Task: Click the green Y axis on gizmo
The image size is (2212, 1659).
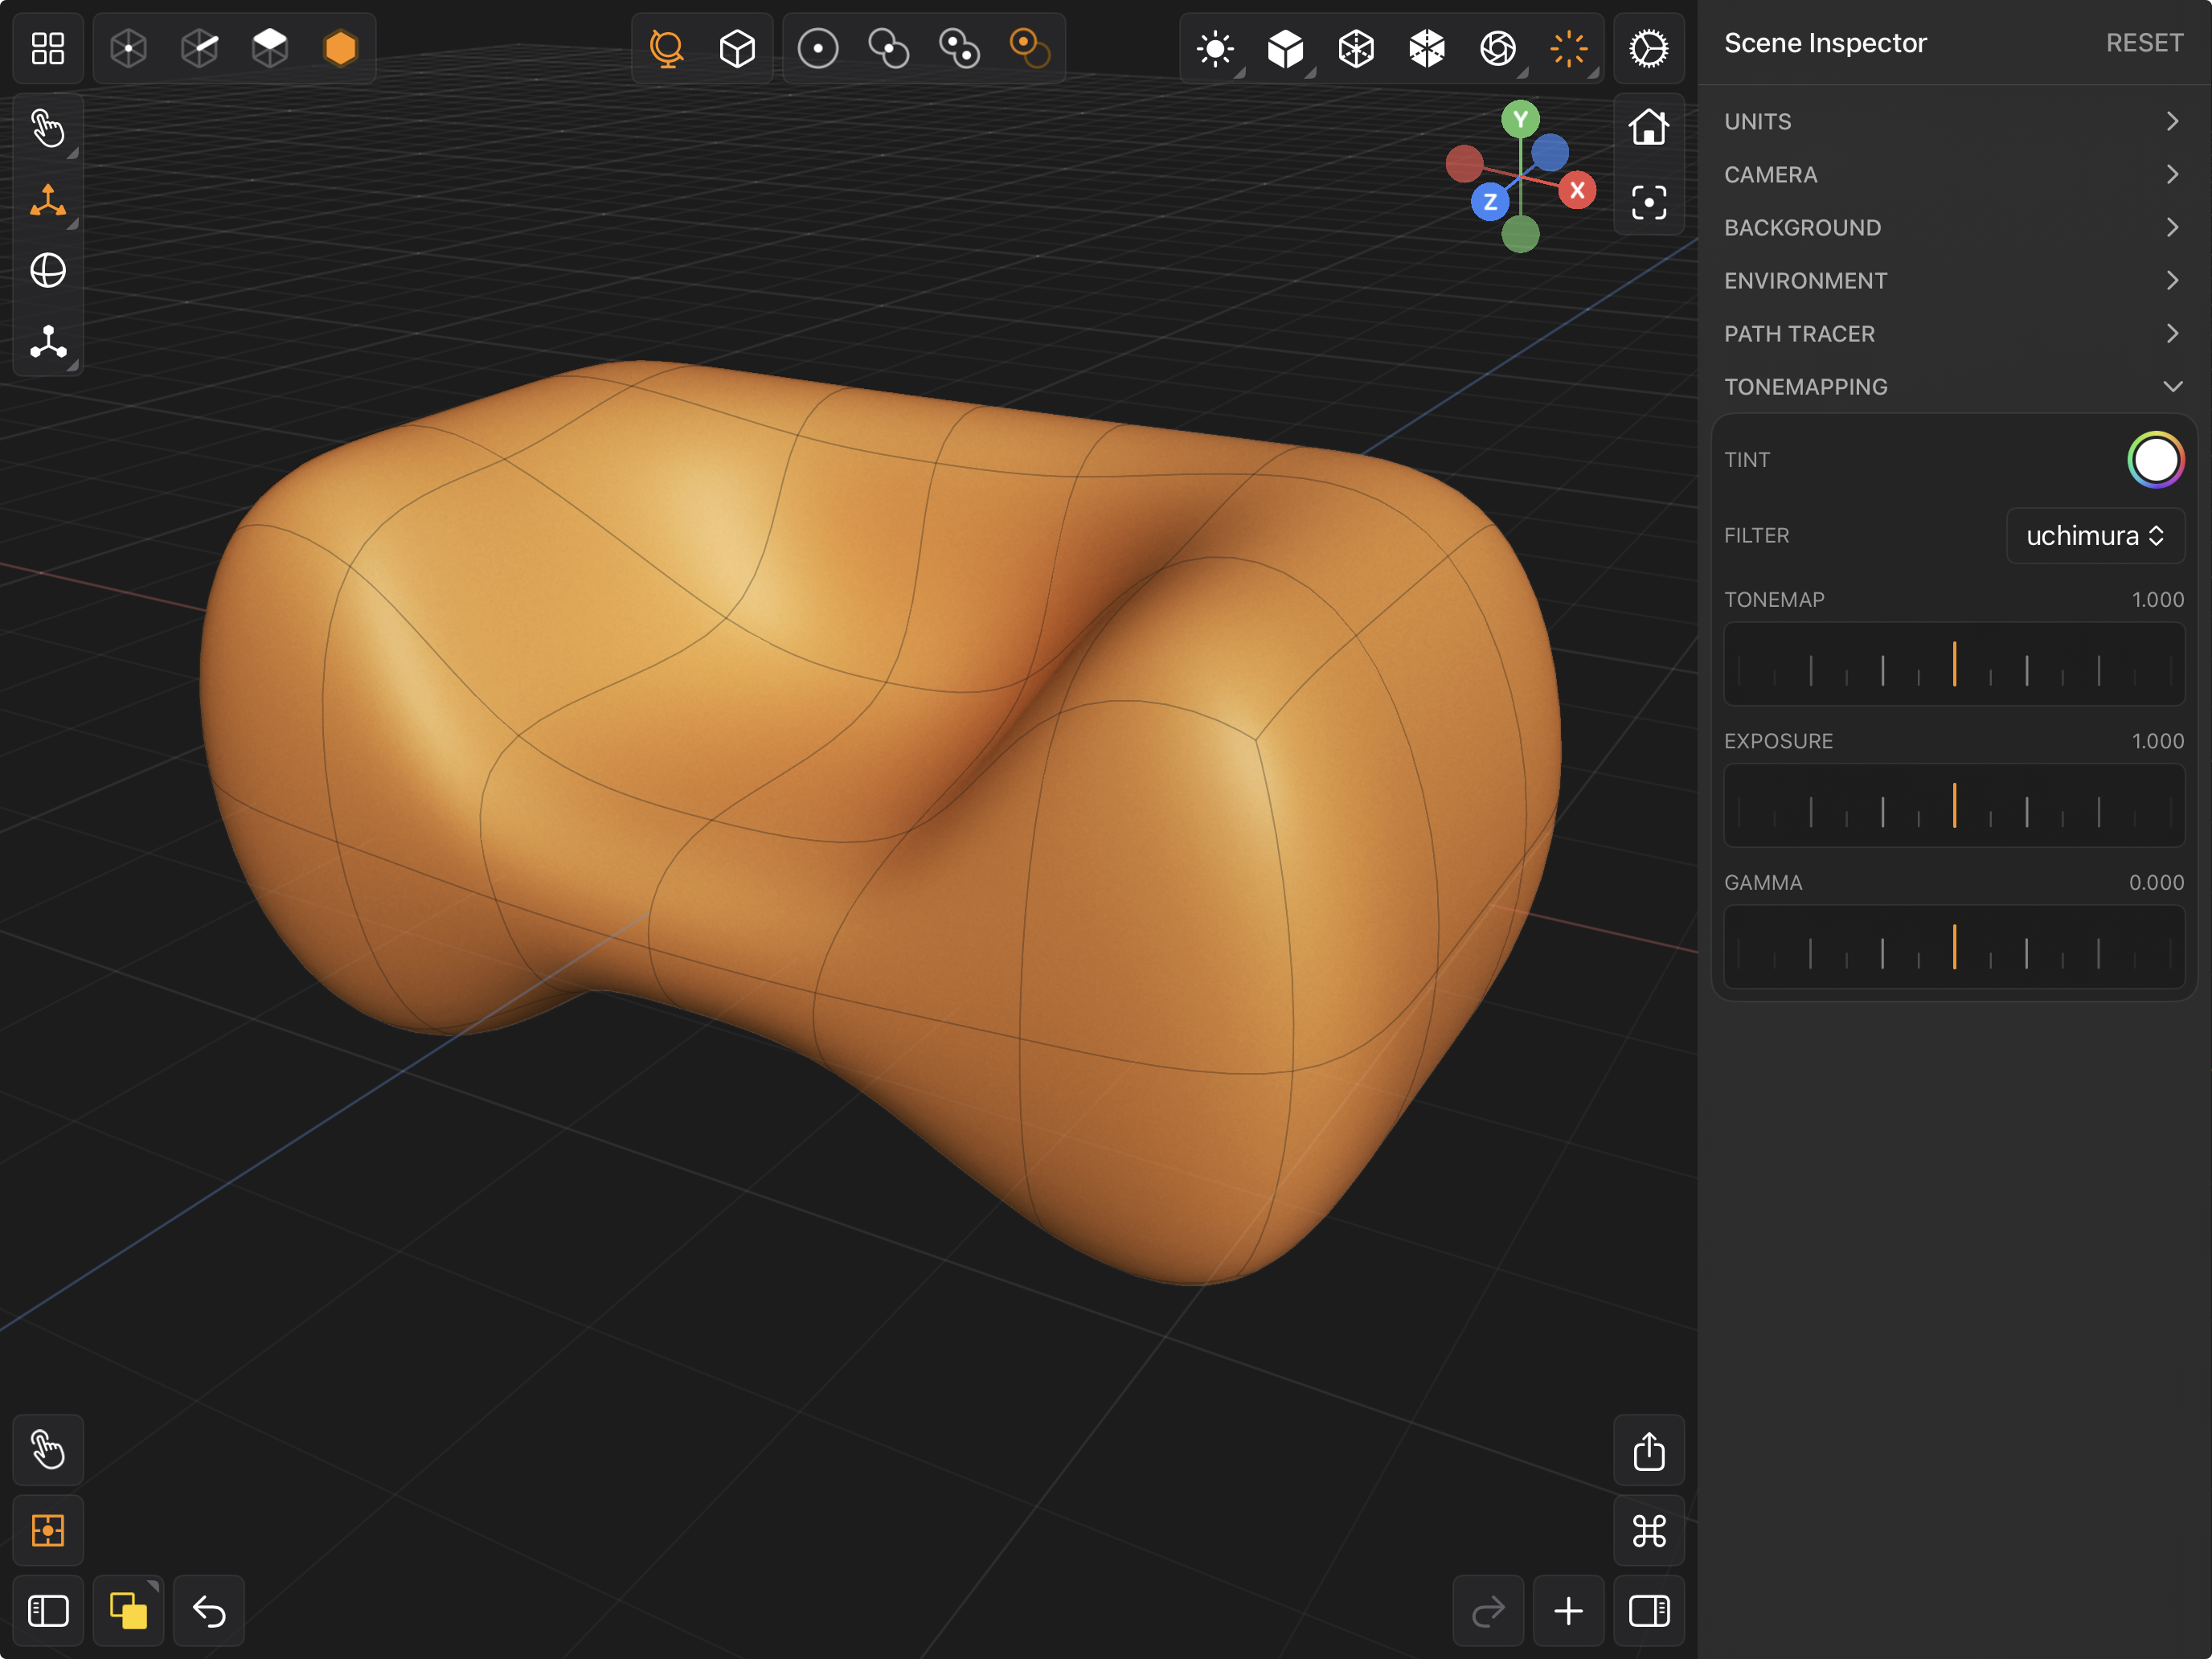Action: [1520, 120]
